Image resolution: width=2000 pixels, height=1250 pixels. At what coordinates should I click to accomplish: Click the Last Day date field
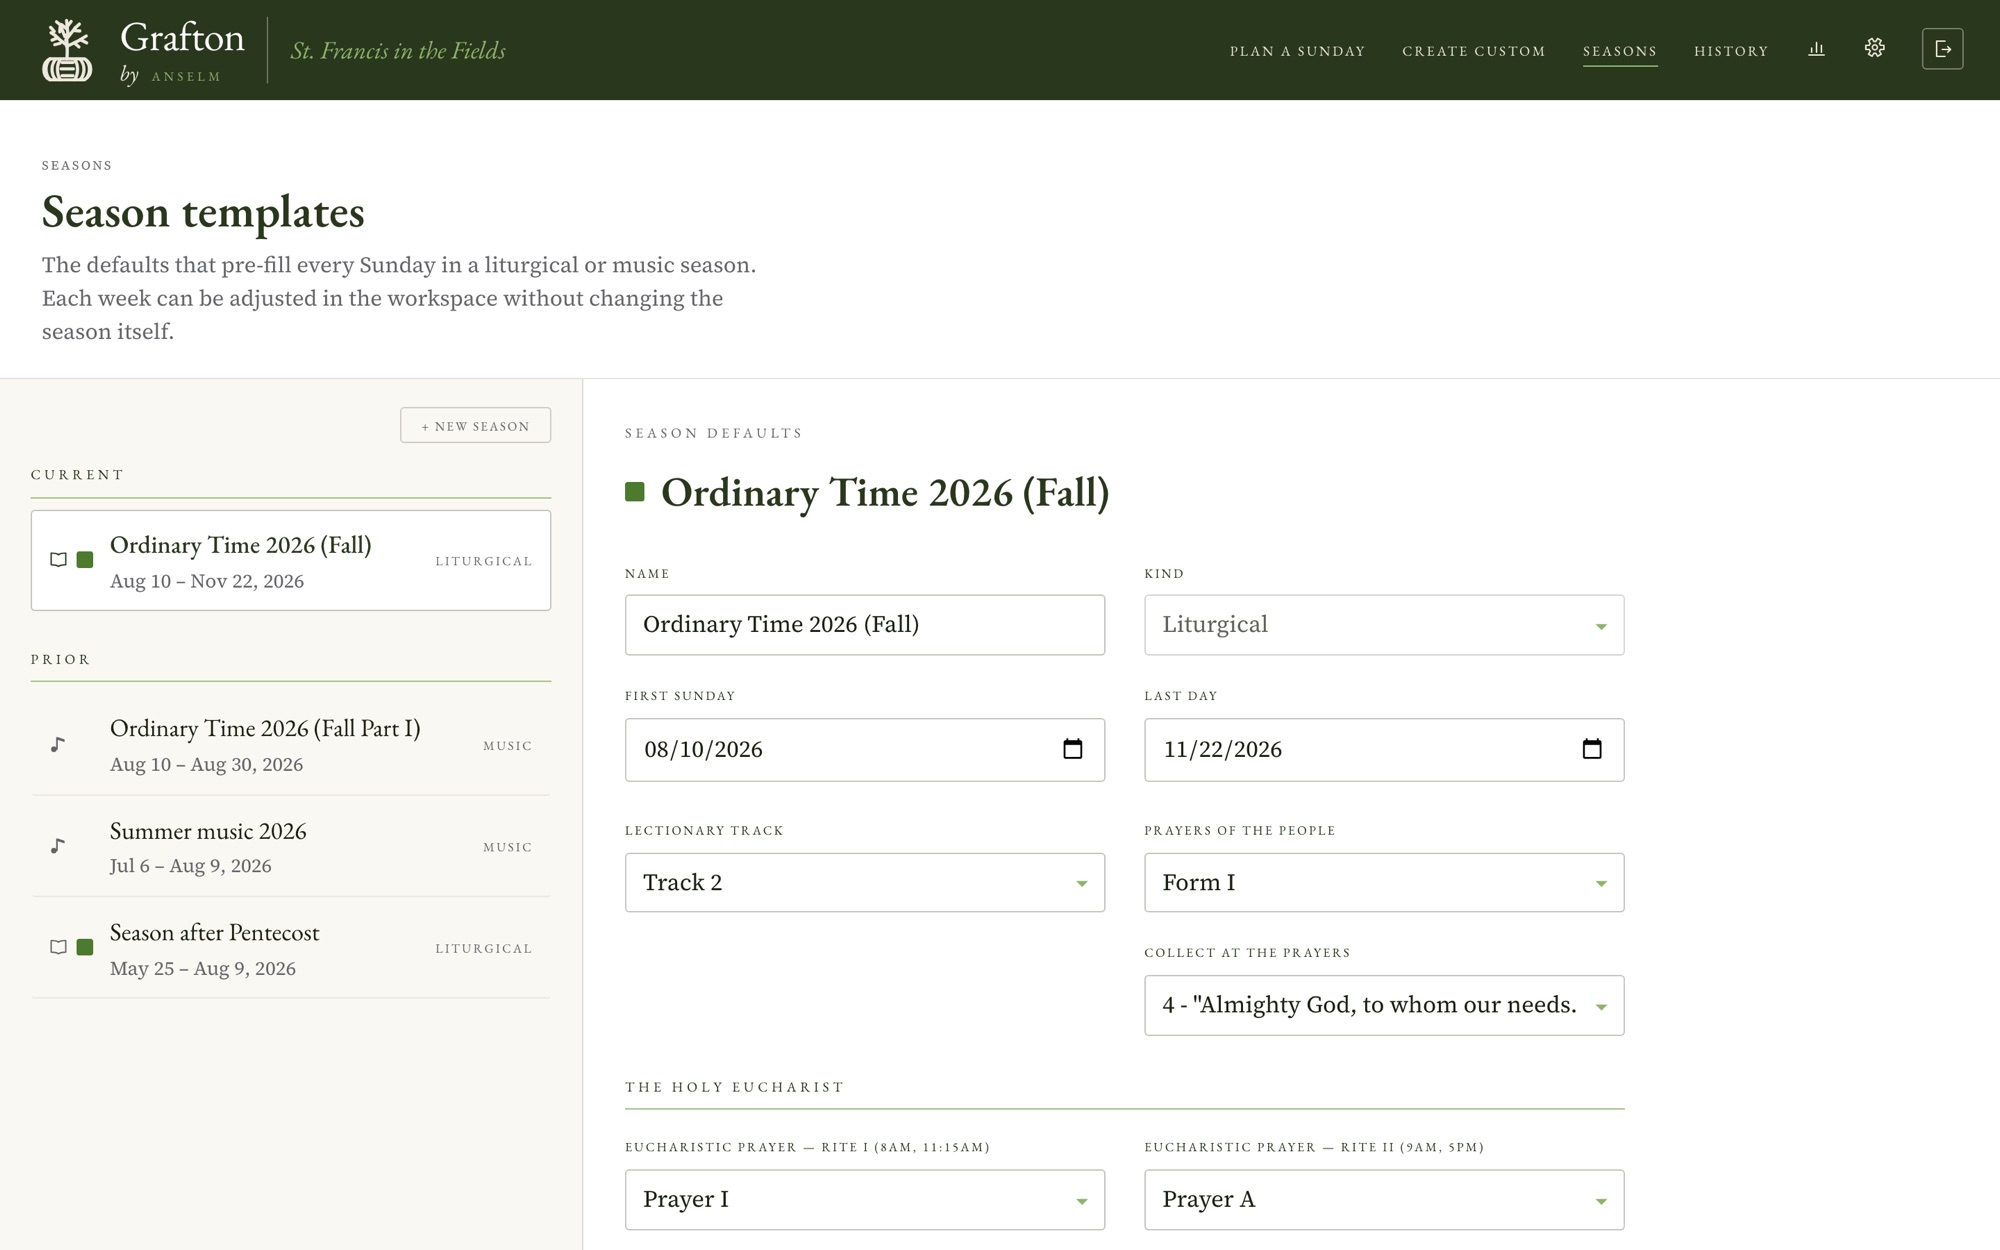(x=1384, y=749)
